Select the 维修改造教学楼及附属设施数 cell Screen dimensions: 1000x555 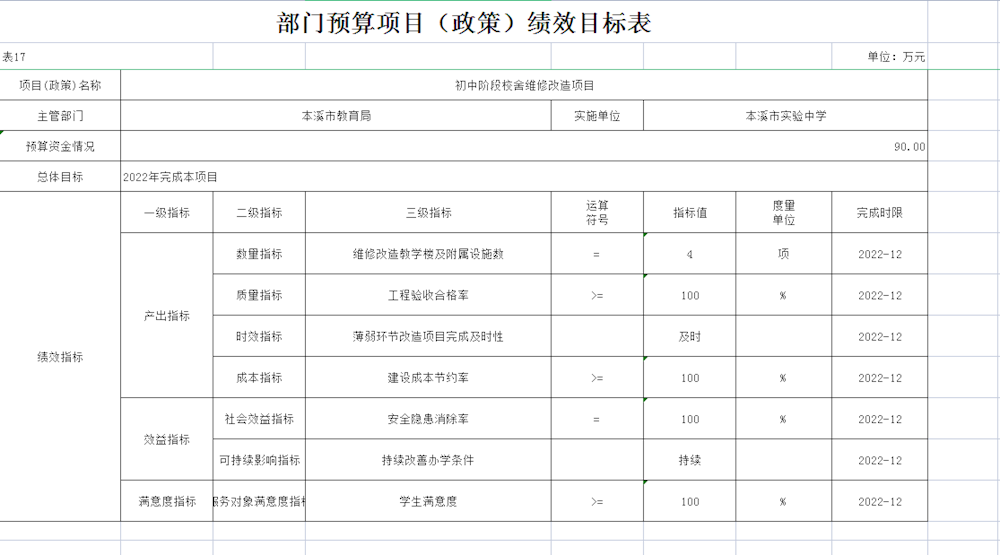pyautogui.click(x=428, y=254)
